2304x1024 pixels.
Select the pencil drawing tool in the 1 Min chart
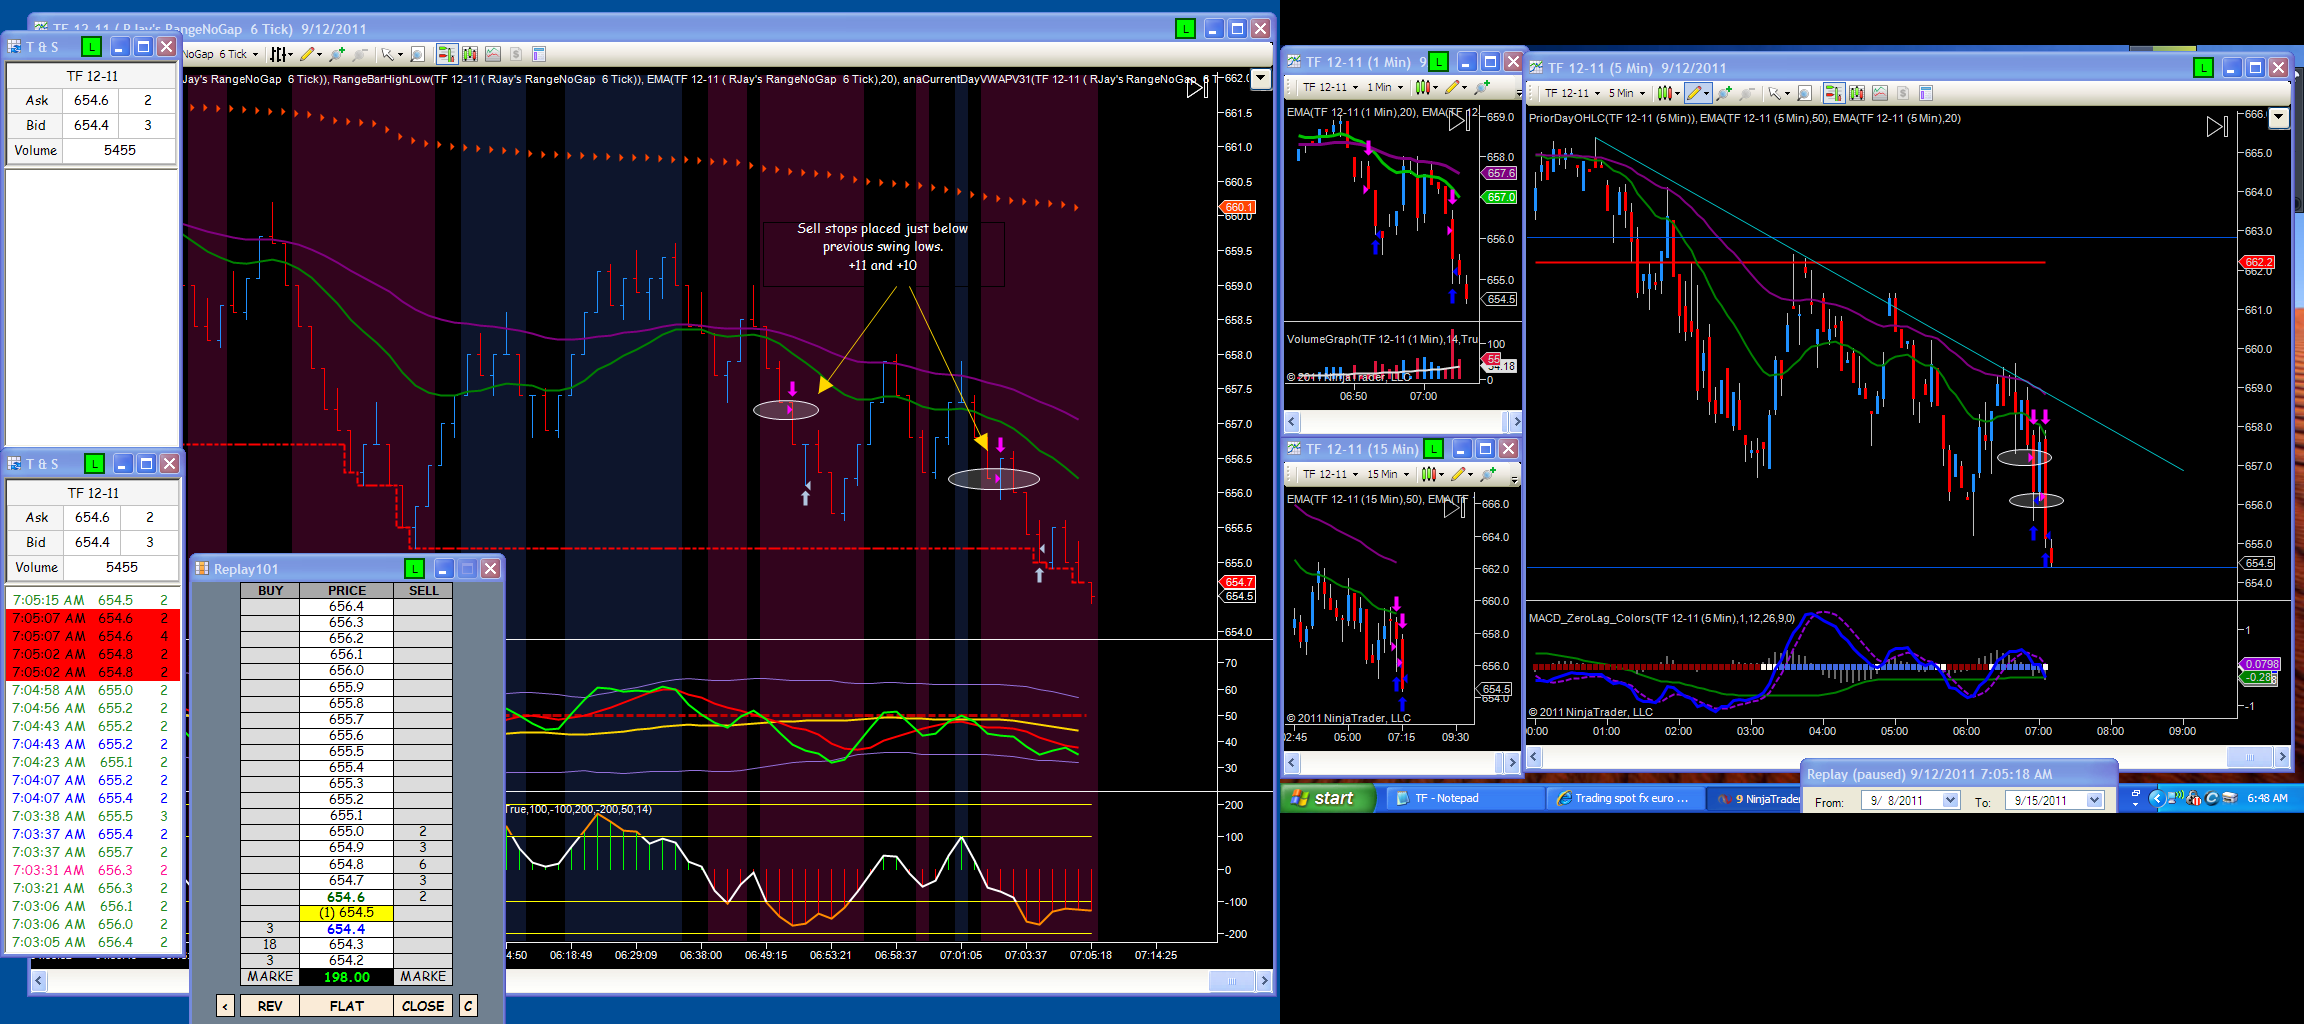(1455, 87)
